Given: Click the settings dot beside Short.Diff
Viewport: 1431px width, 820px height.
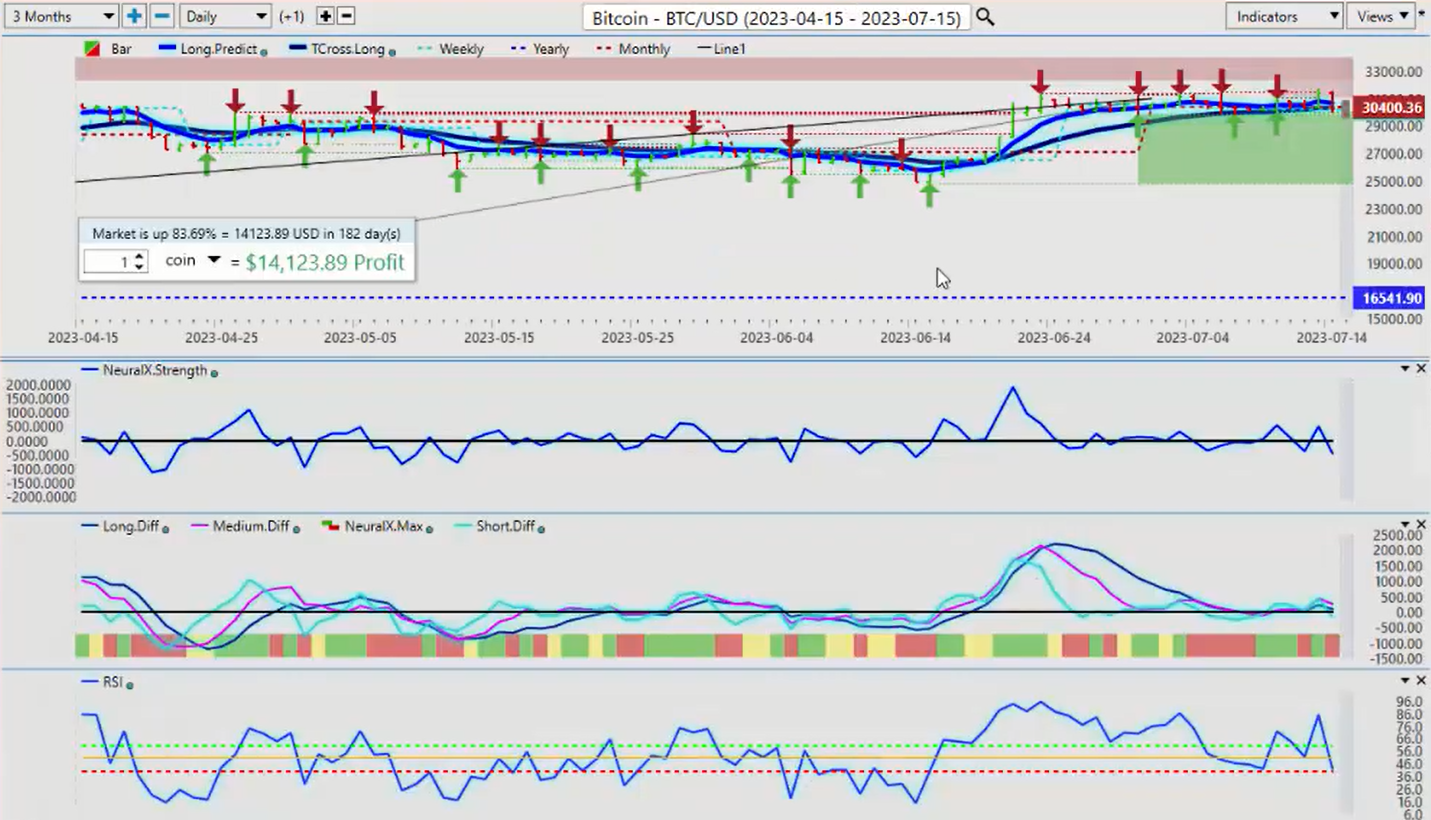Looking at the screenshot, I should pos(541,528).
